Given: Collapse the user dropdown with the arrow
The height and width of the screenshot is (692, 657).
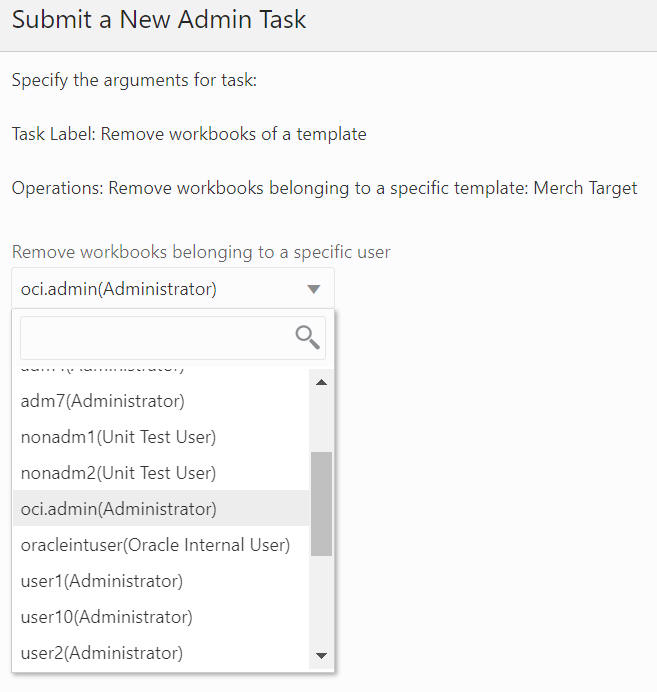Looking at the screenshot, I should (x=314, y=289).
